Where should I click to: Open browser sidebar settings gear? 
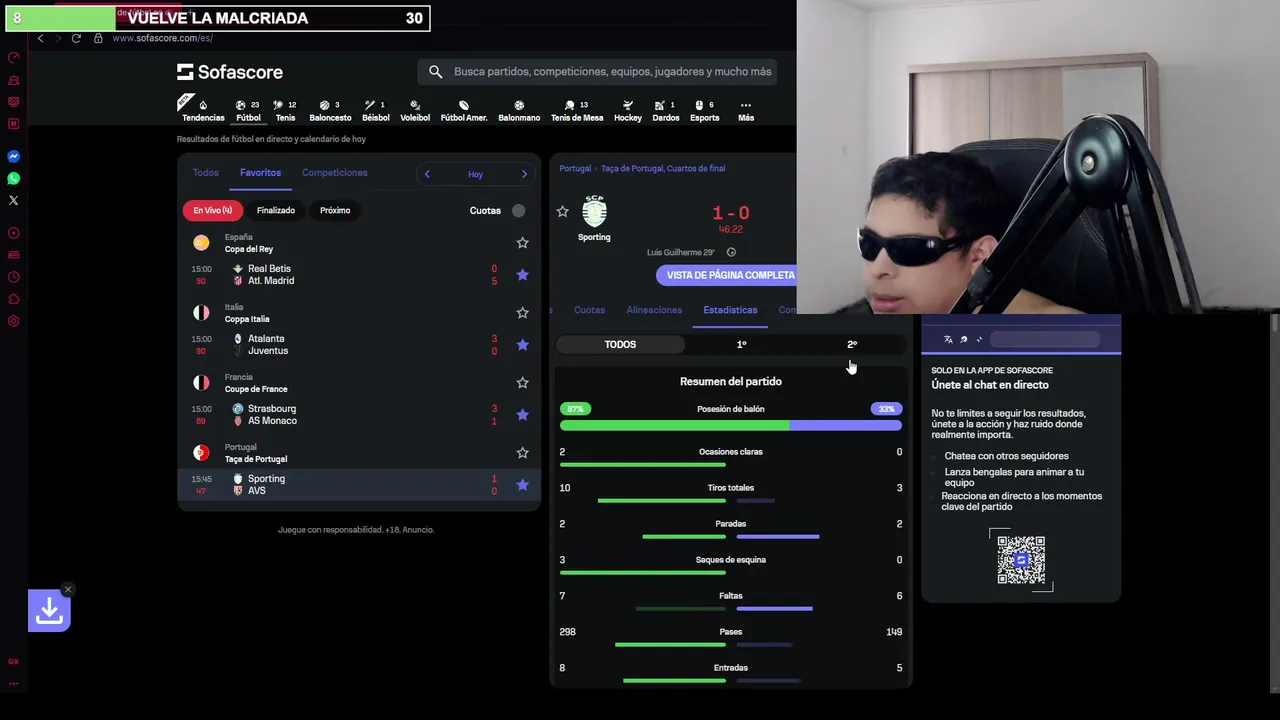coord(13,321)
